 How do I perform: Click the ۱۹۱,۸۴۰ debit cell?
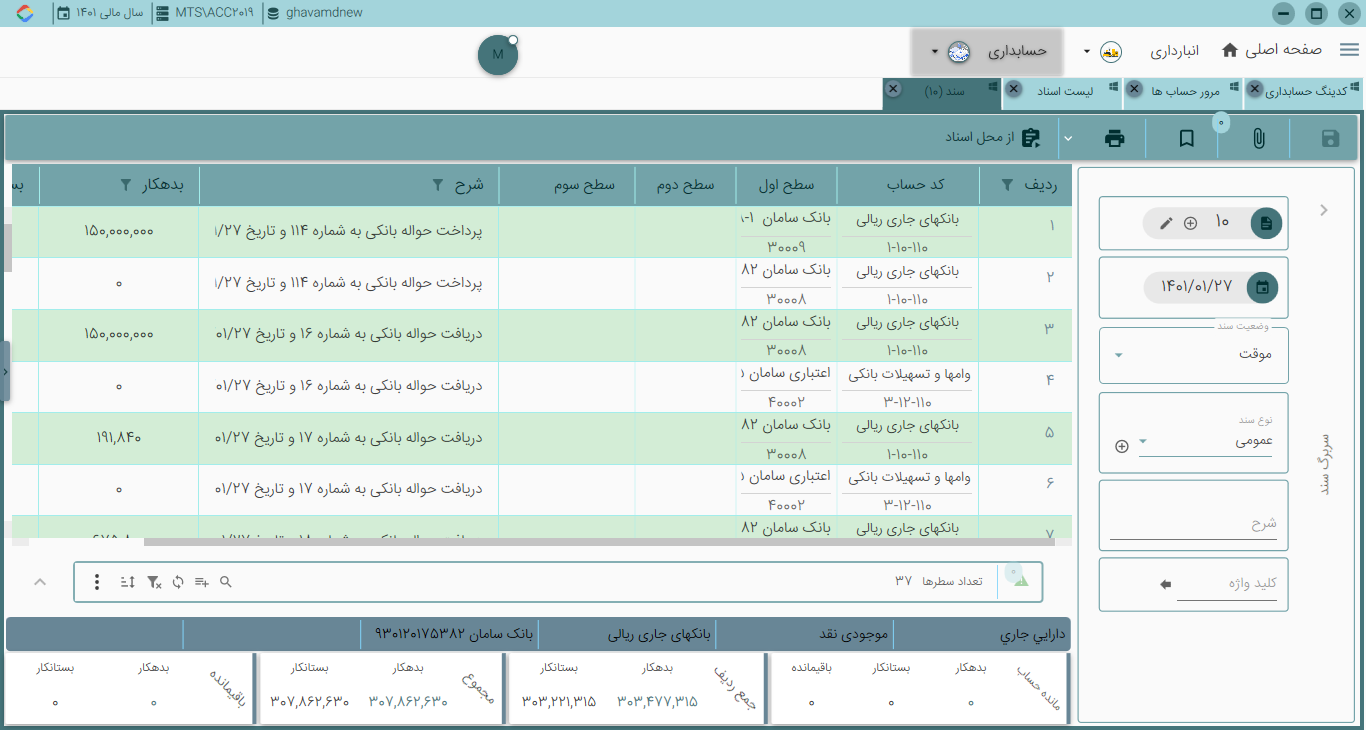(119, 437)
